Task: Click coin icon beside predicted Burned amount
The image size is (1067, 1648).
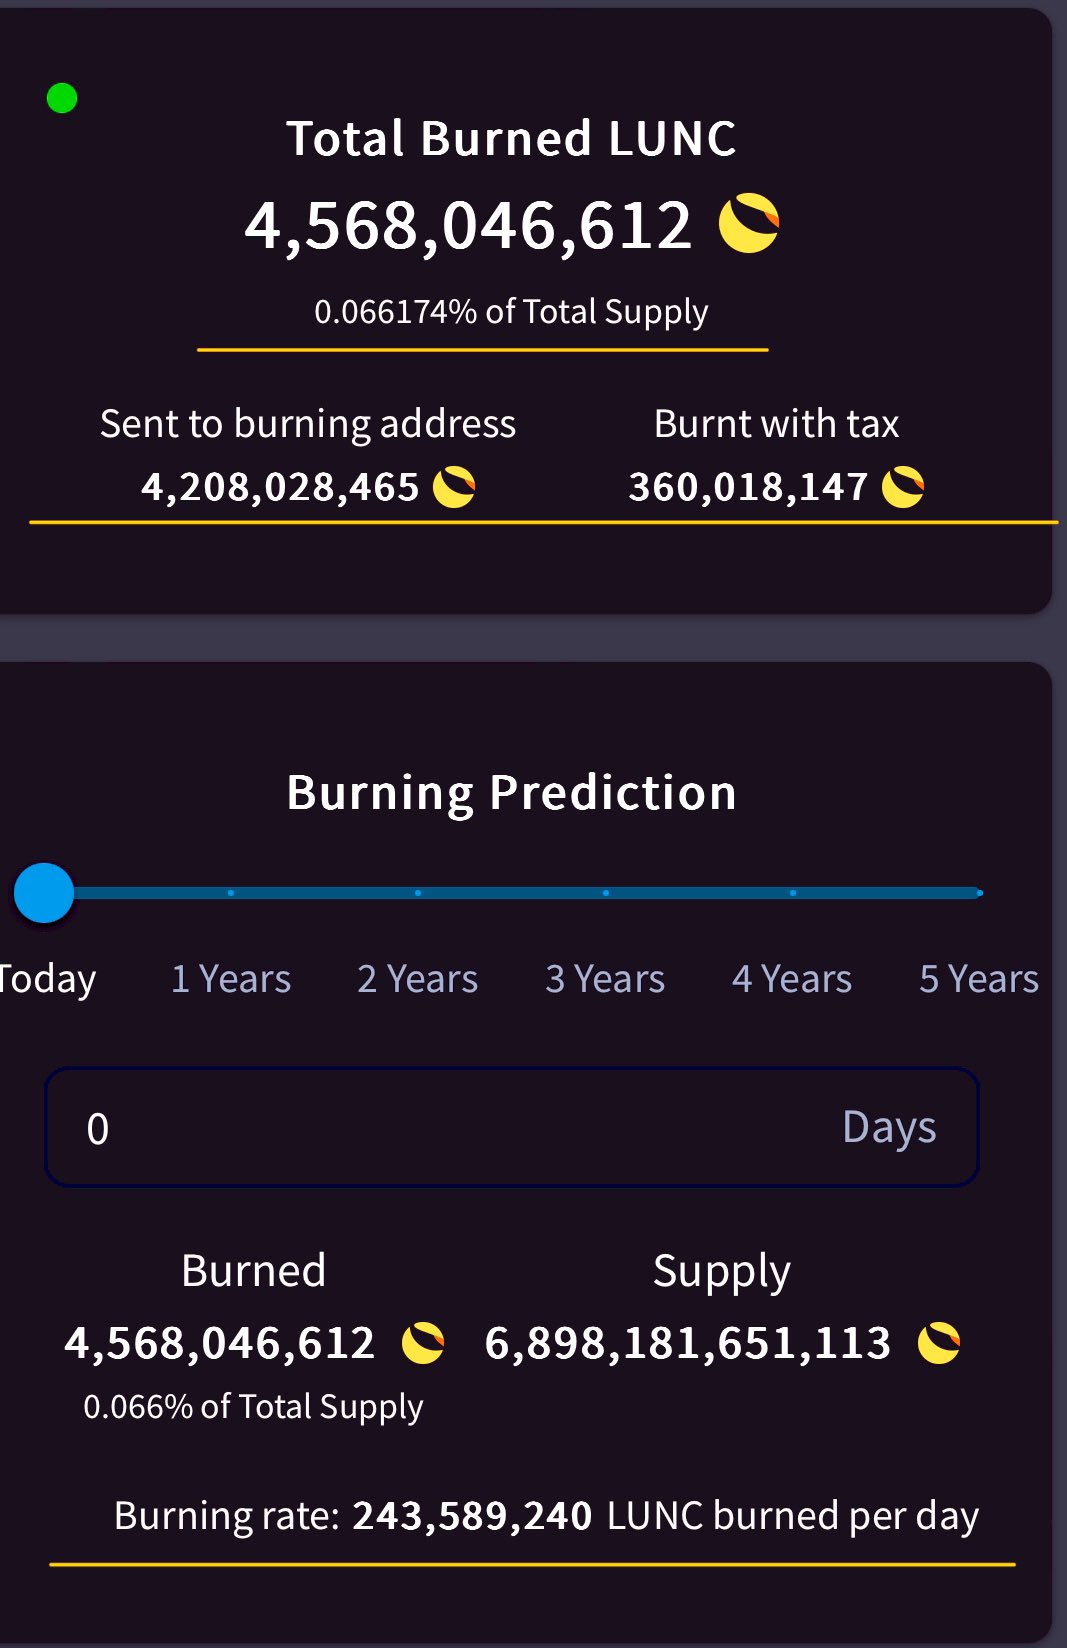Action: 423,1342
